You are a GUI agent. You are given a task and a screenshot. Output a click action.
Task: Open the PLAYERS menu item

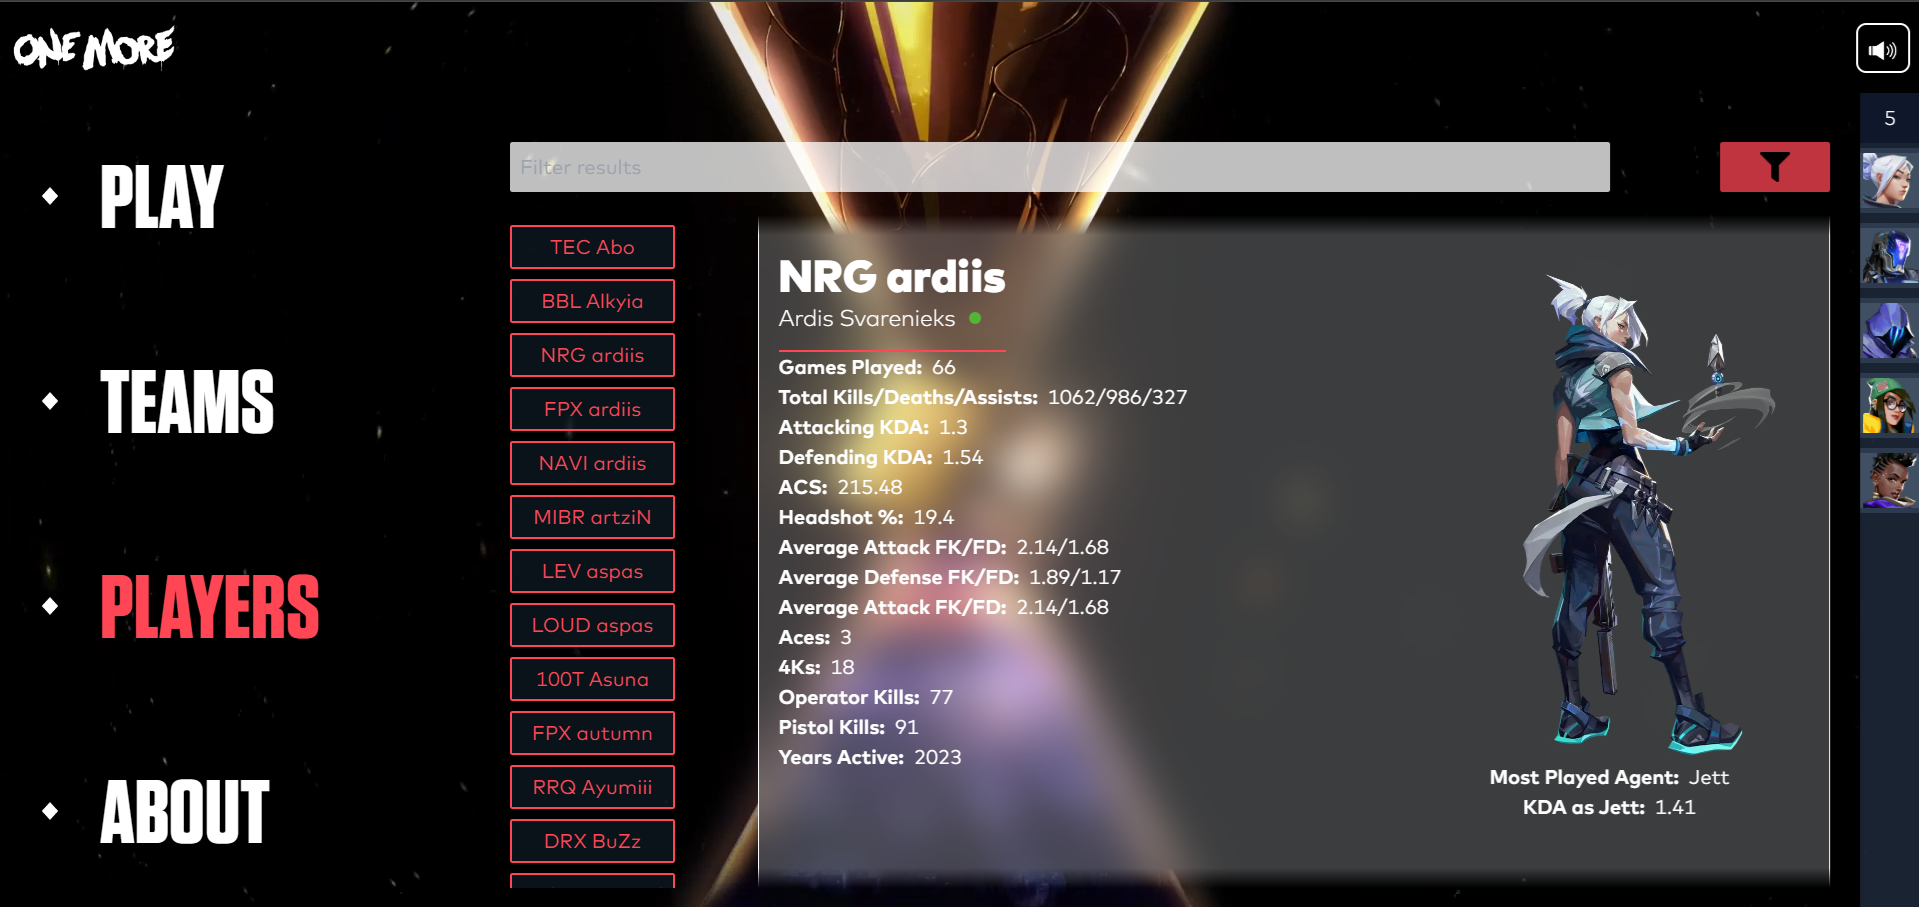click(x=210, y=607)
